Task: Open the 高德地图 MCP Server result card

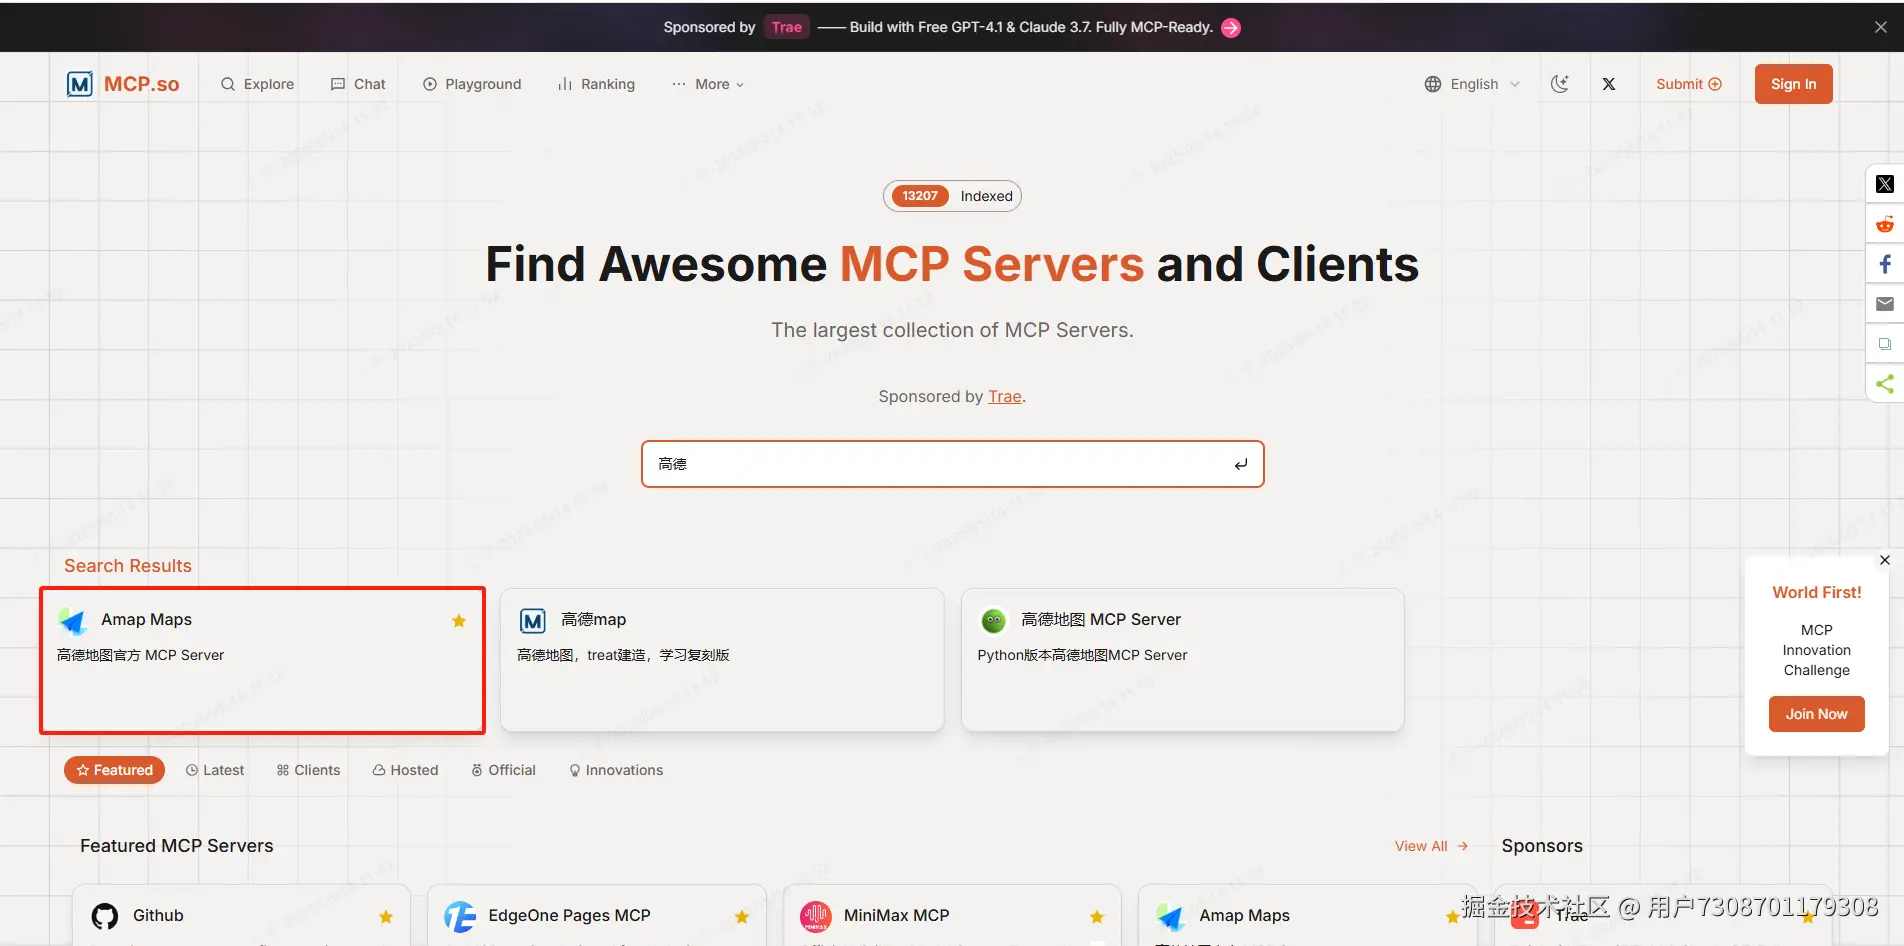Action: [x=1183, y=660]
